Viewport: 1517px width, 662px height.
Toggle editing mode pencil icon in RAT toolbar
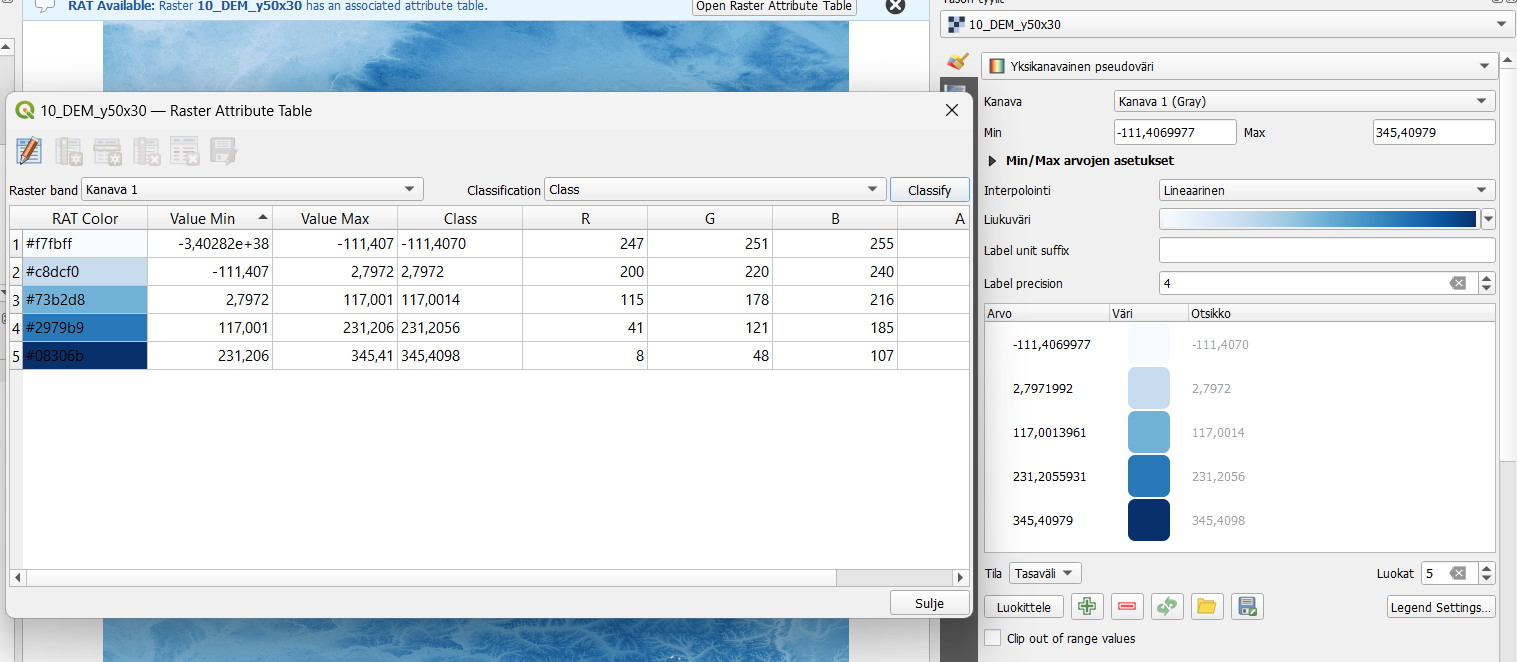[x=29, y=151]
